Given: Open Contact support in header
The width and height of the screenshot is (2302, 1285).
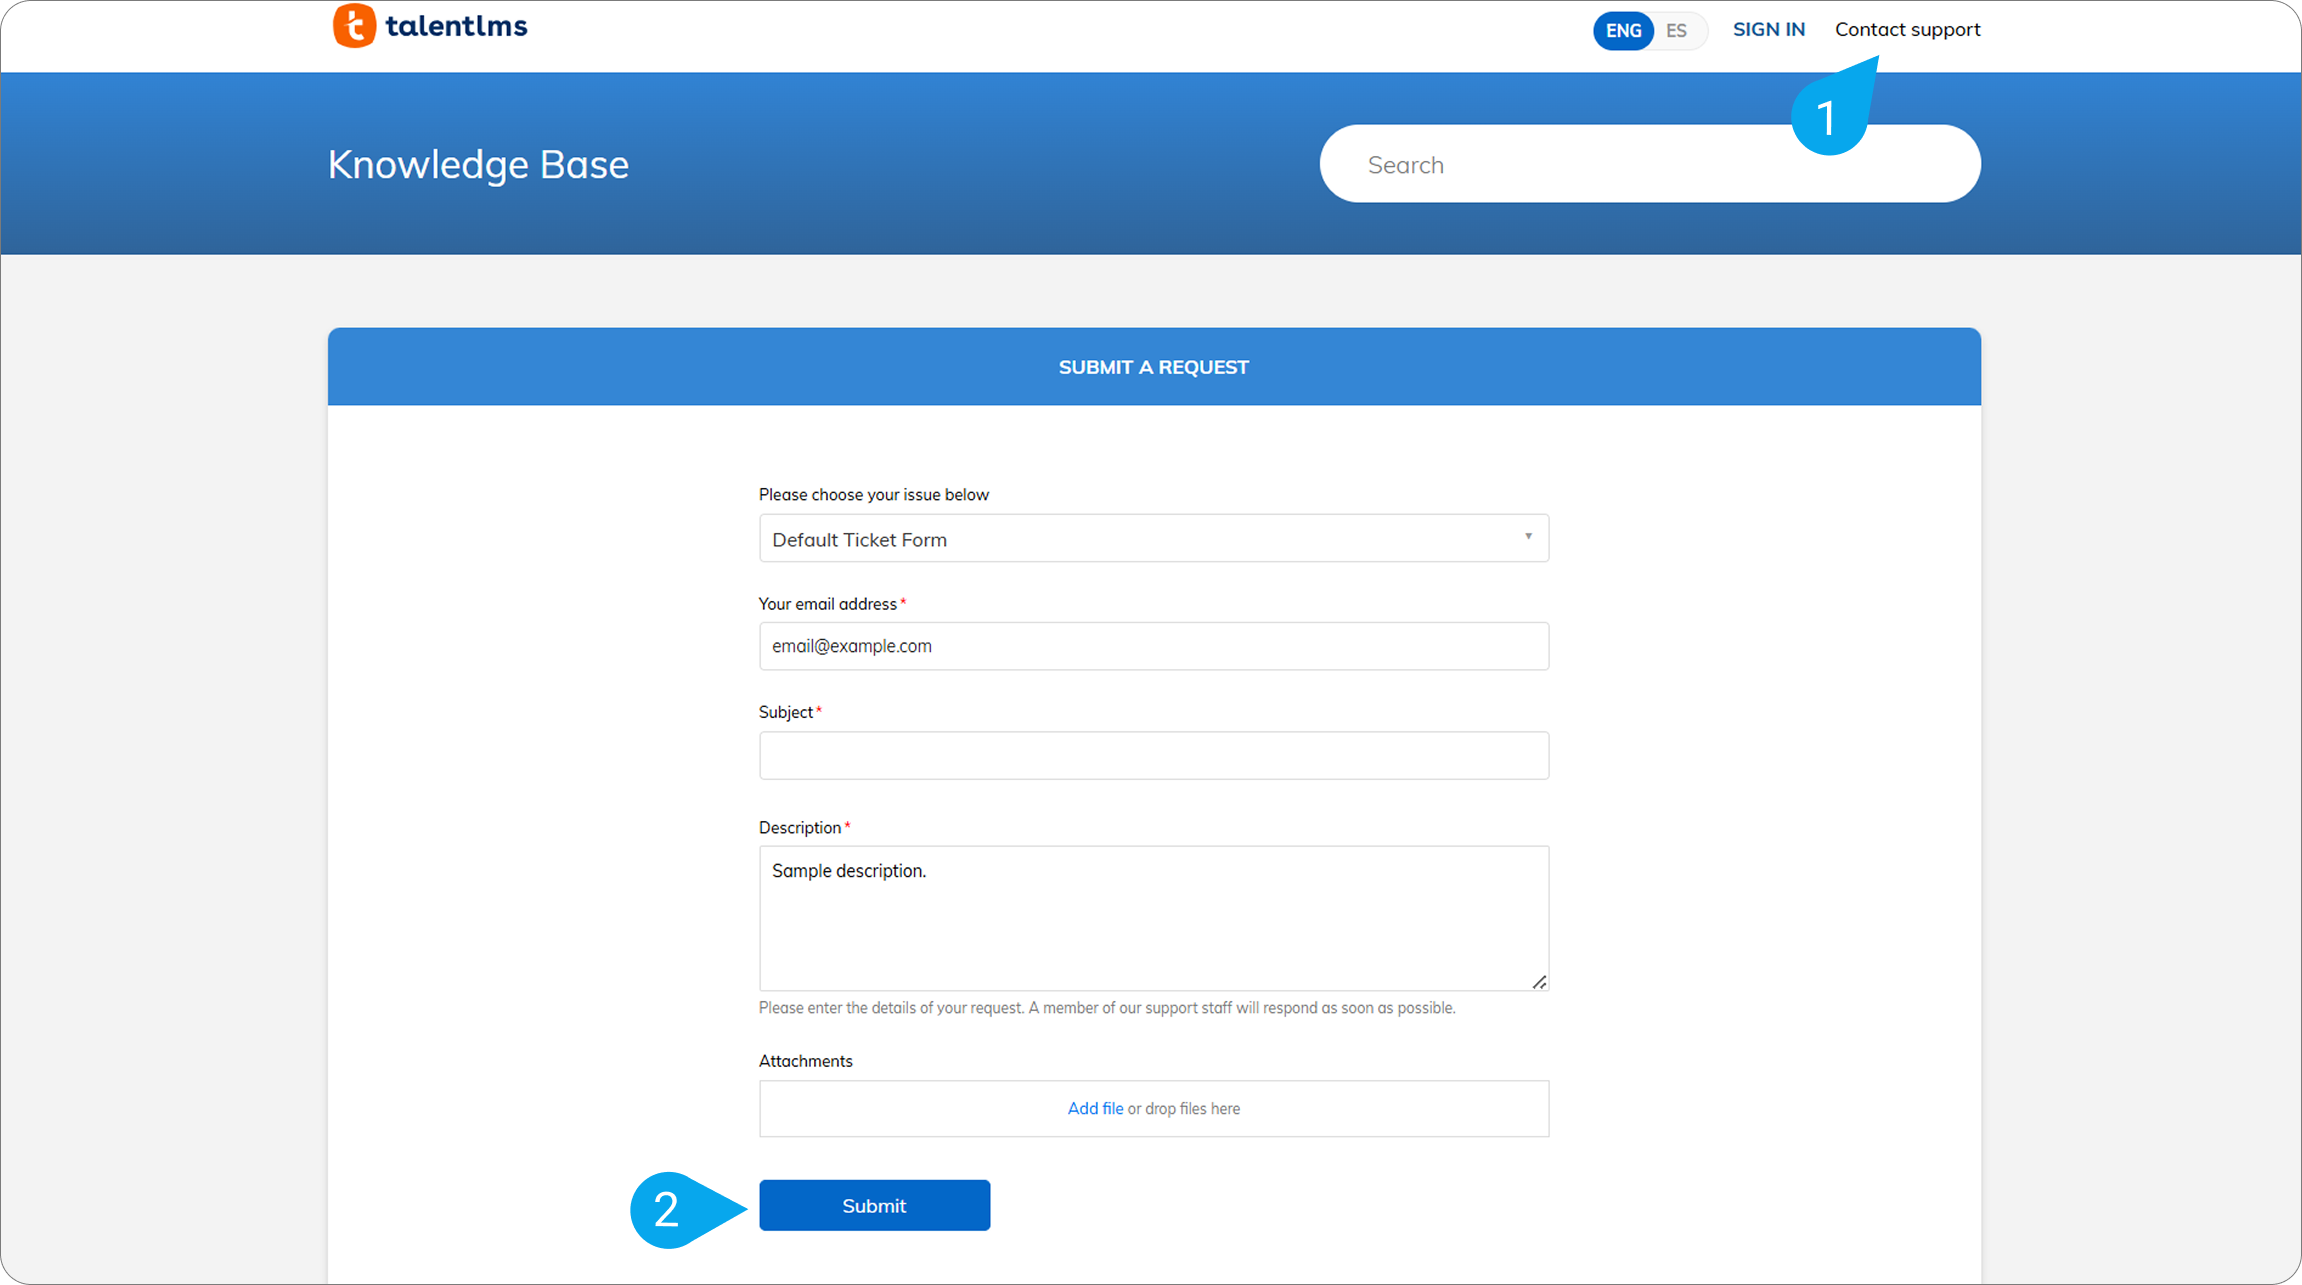Looking at the screenshot, I should 1907,29.
